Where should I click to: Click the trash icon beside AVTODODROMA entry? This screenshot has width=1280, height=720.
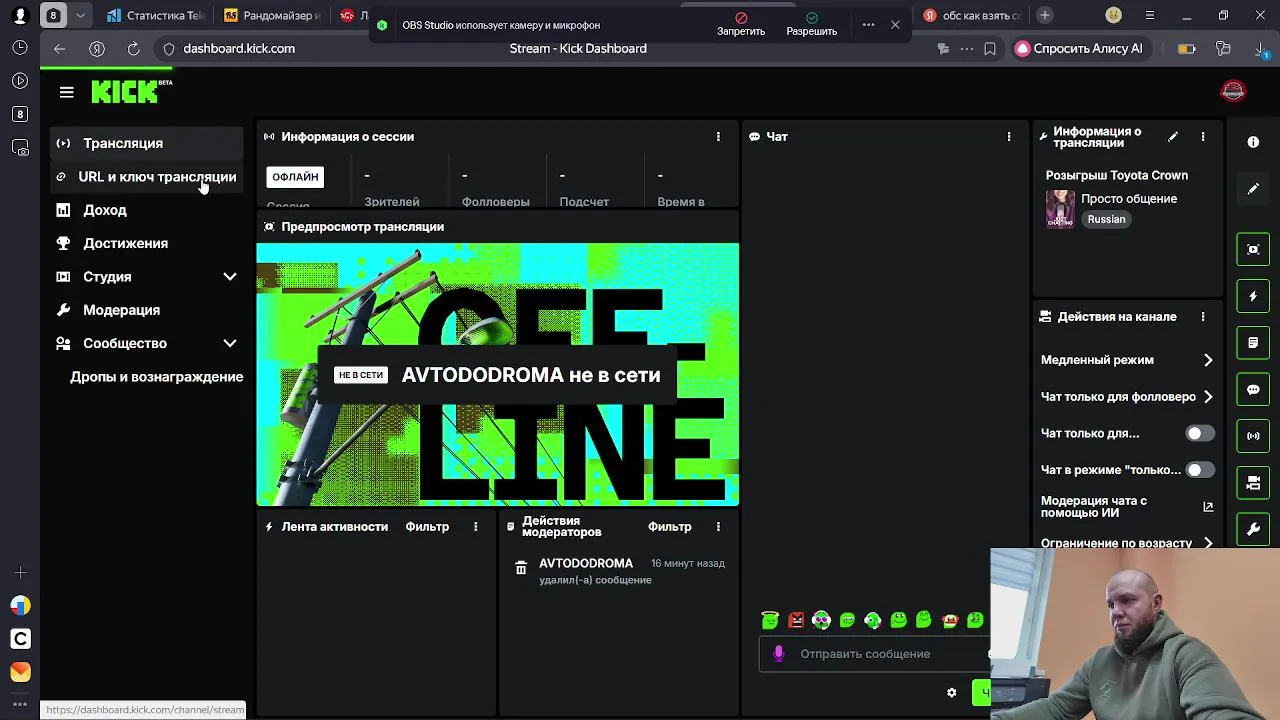click(x=521, y=568)
